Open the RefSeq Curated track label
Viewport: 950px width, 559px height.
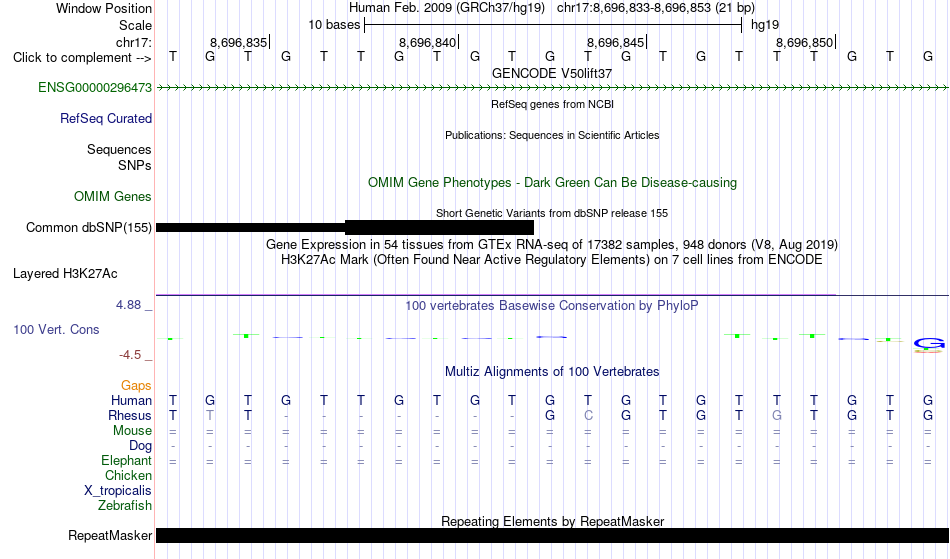105,119
